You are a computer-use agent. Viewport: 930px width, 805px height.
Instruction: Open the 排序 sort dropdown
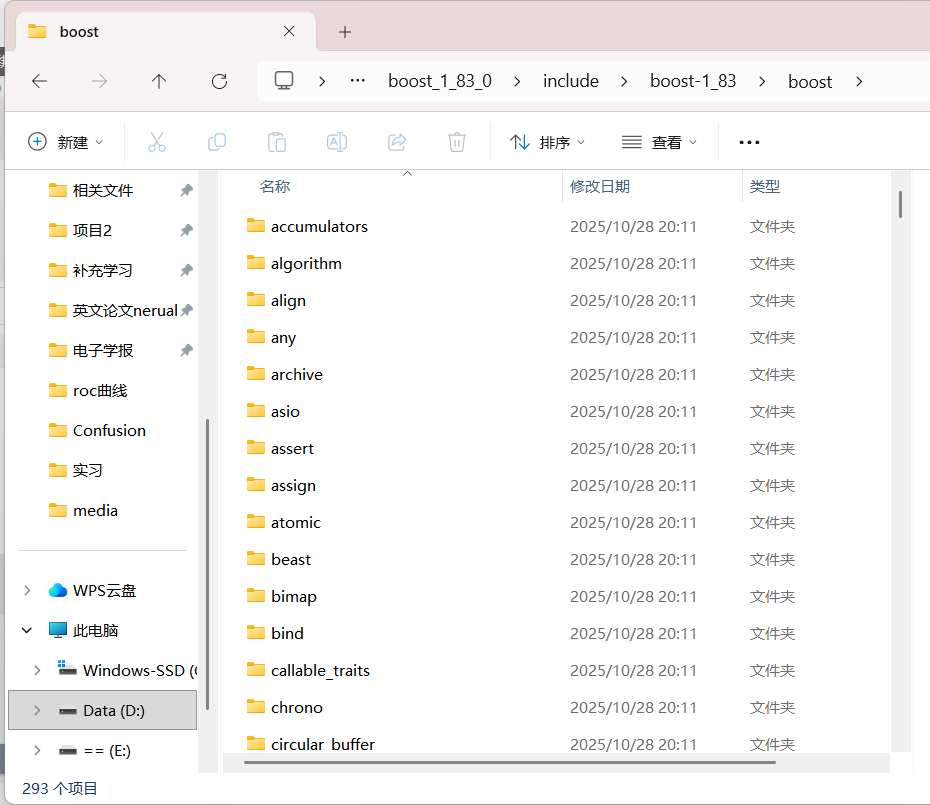tap(547, 142)
